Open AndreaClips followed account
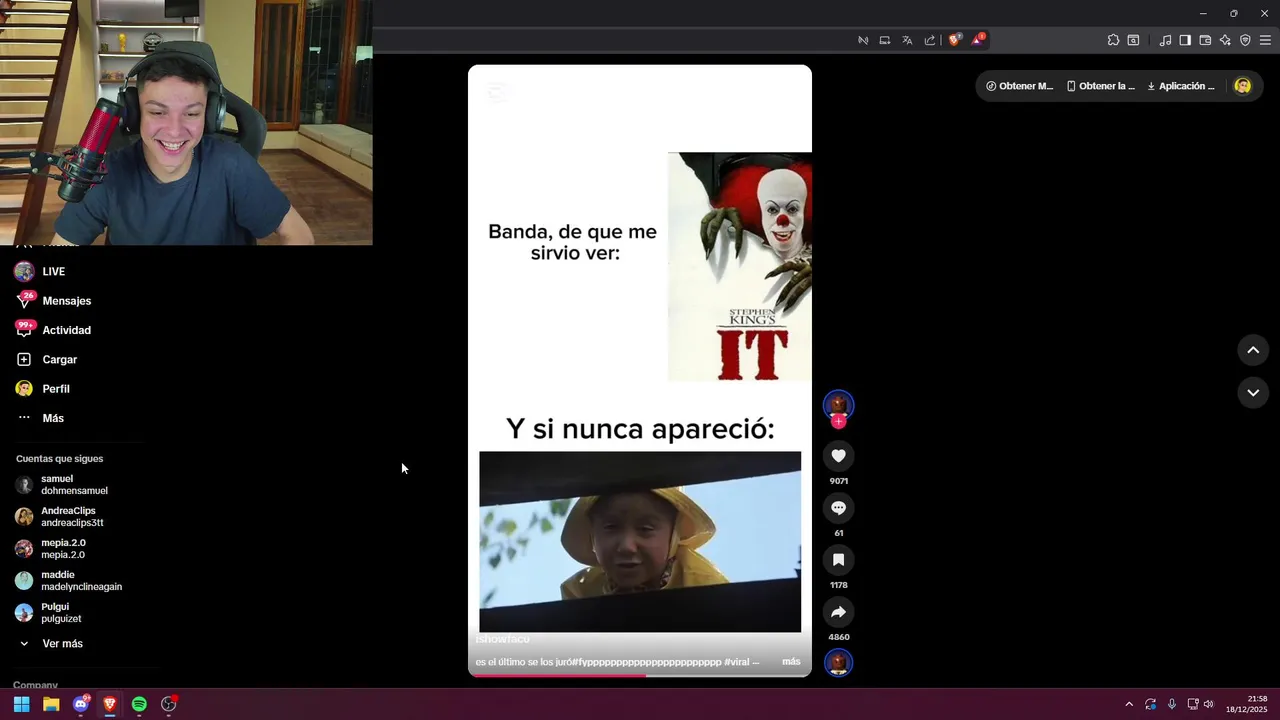This screenshot has height=720, width=1280. 60,517
